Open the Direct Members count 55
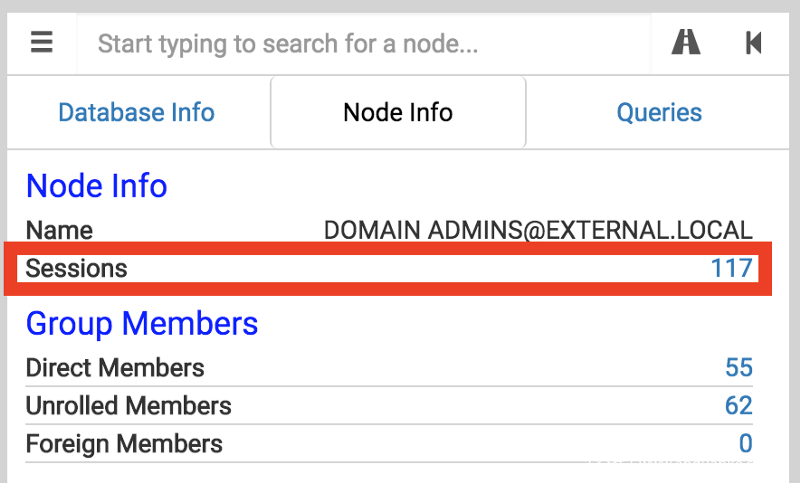The height and width of the screenshot is (483, 800). (x=738, y=368)
